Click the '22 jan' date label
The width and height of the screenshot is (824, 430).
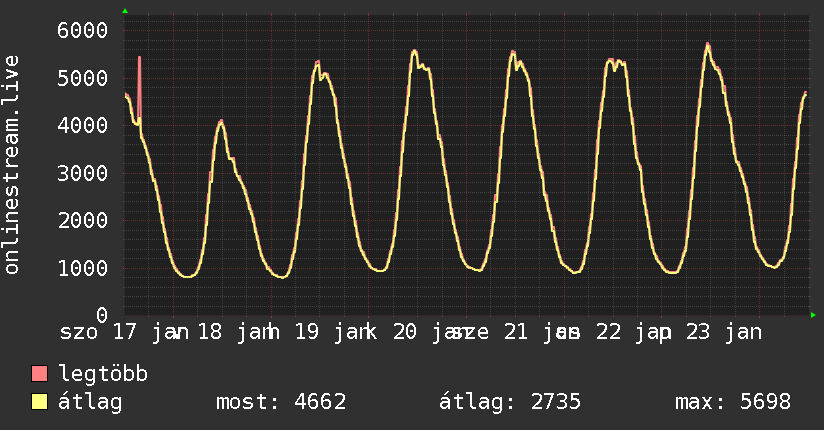point(634,332)
